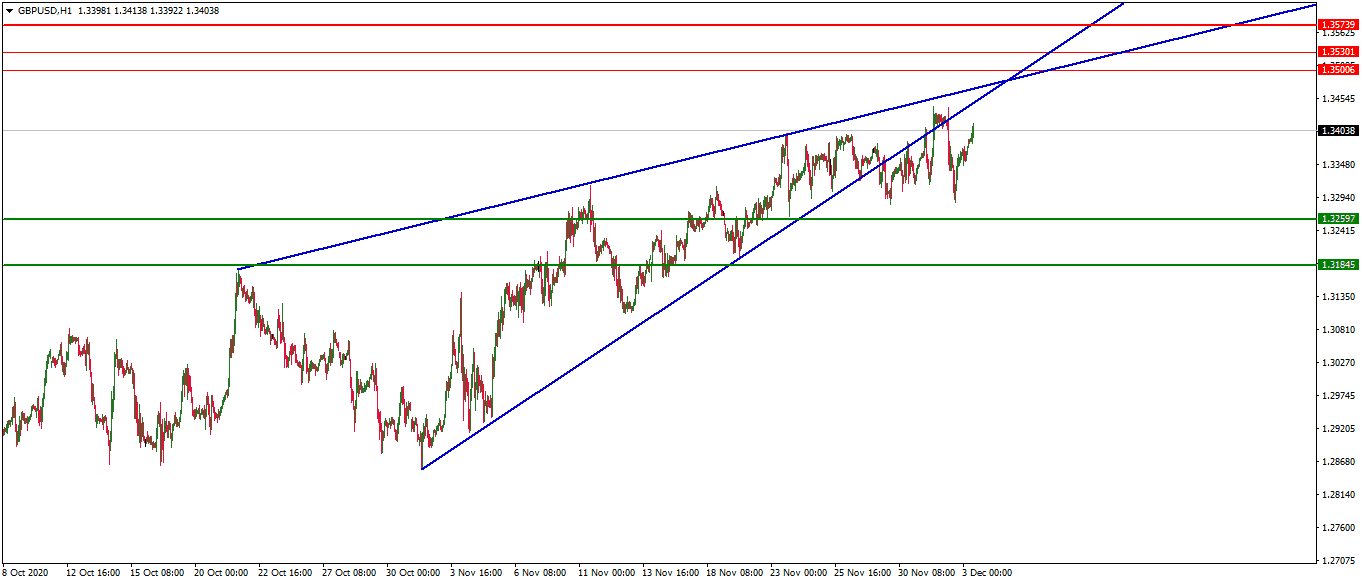Viewport: 1362px width, 584px height.
Task: Click the 3 Dec 00:00 time axis label
Action: point(985,575)
